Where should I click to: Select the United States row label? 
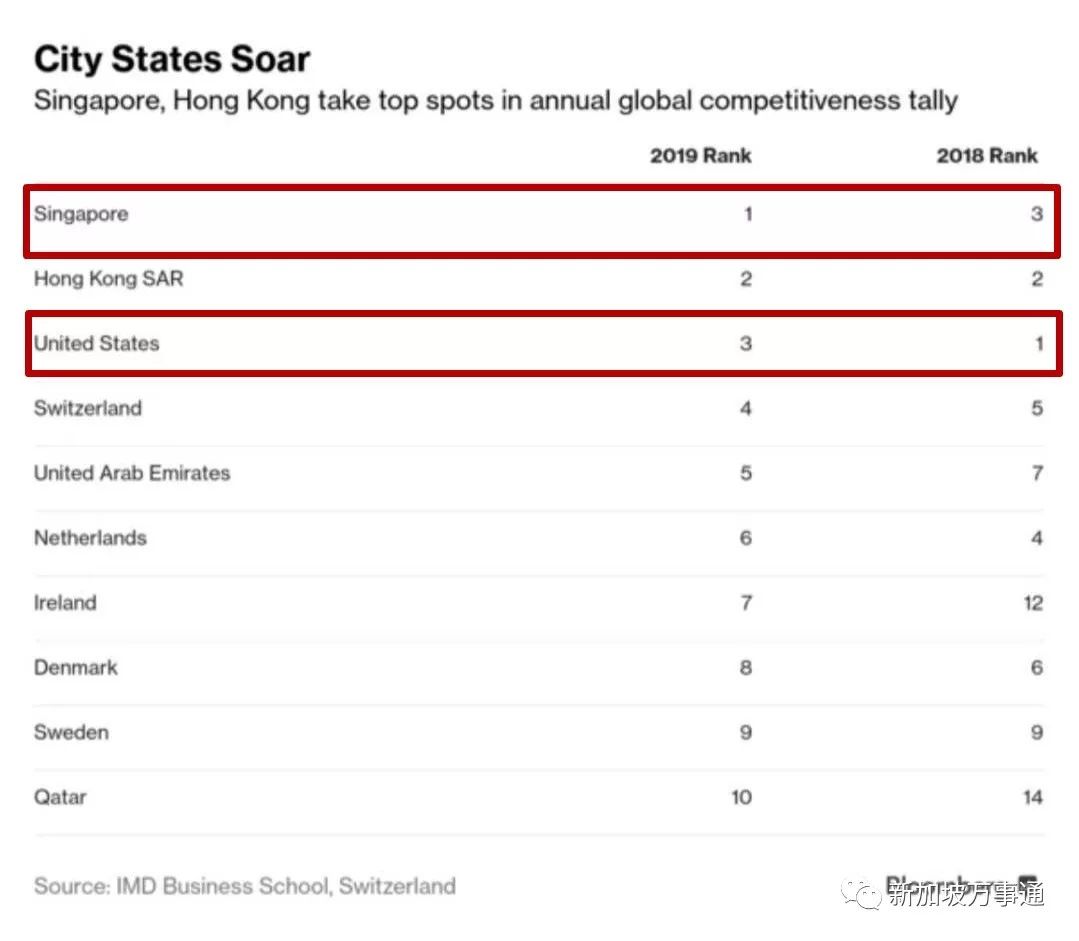pyautogui.click(x=97, y=343)
